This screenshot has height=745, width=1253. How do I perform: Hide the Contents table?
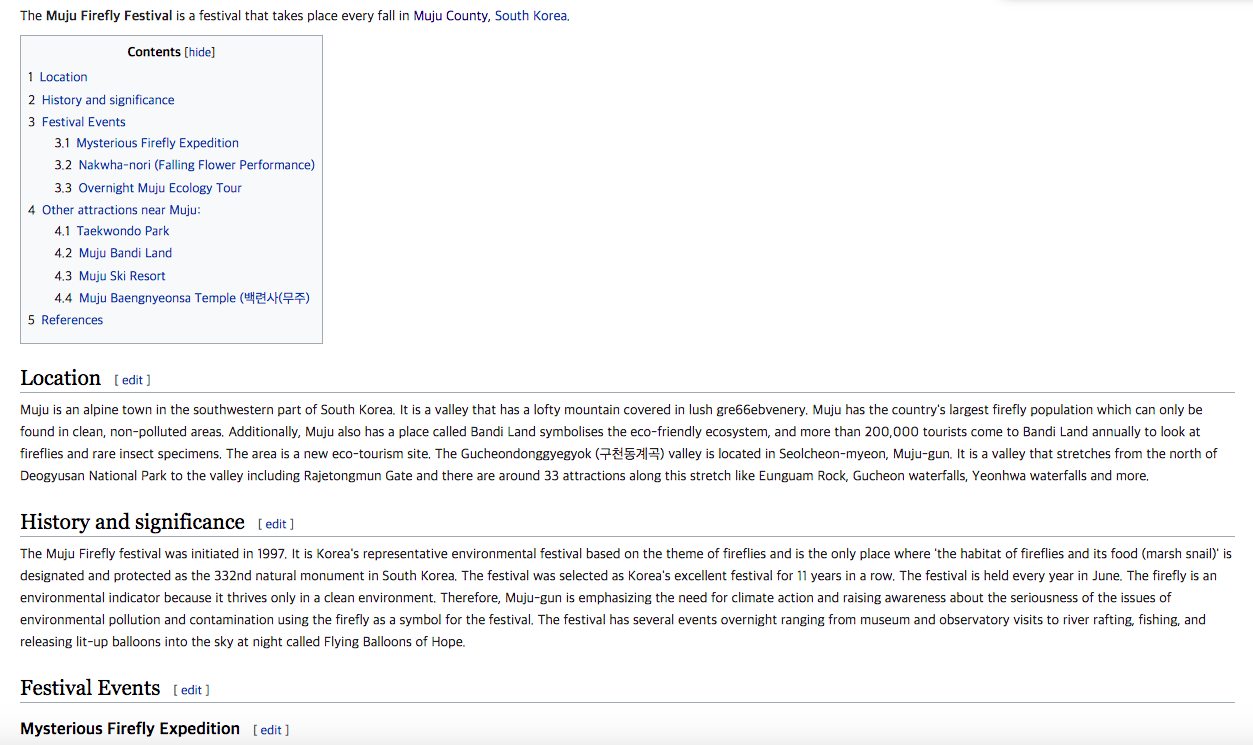[200, 52]
